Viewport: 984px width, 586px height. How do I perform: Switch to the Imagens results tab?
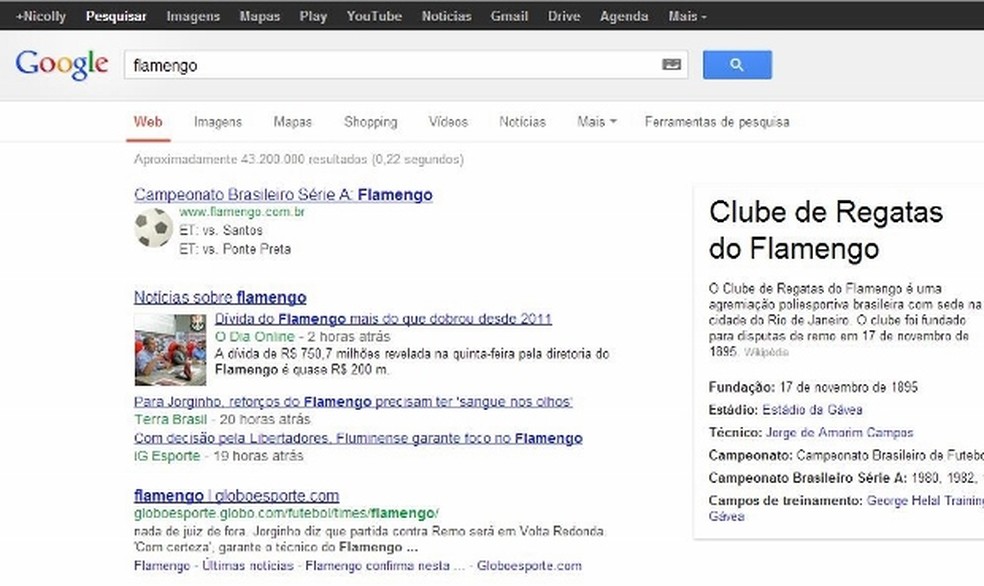217,121
